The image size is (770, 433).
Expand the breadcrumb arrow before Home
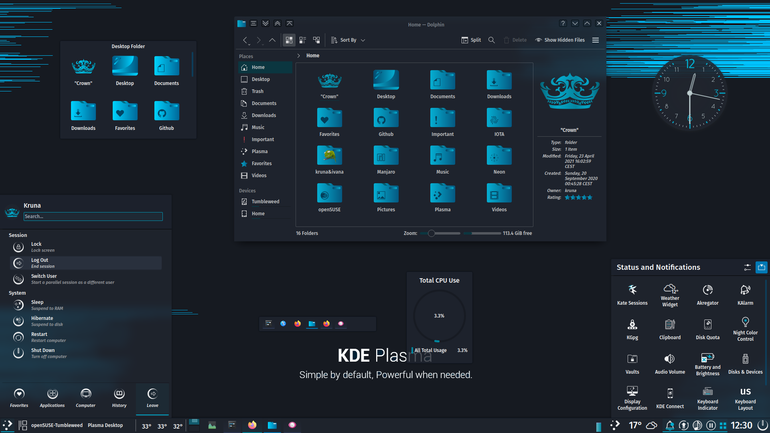(x=299, y=55)
